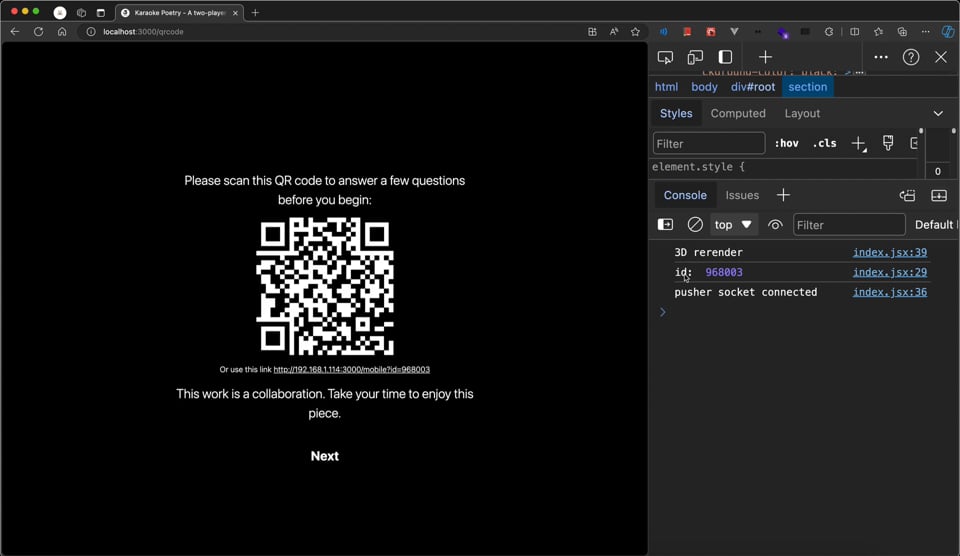Create a live expression with eye icon
This screenshot has height=556, width=960.
pos(775,225)
